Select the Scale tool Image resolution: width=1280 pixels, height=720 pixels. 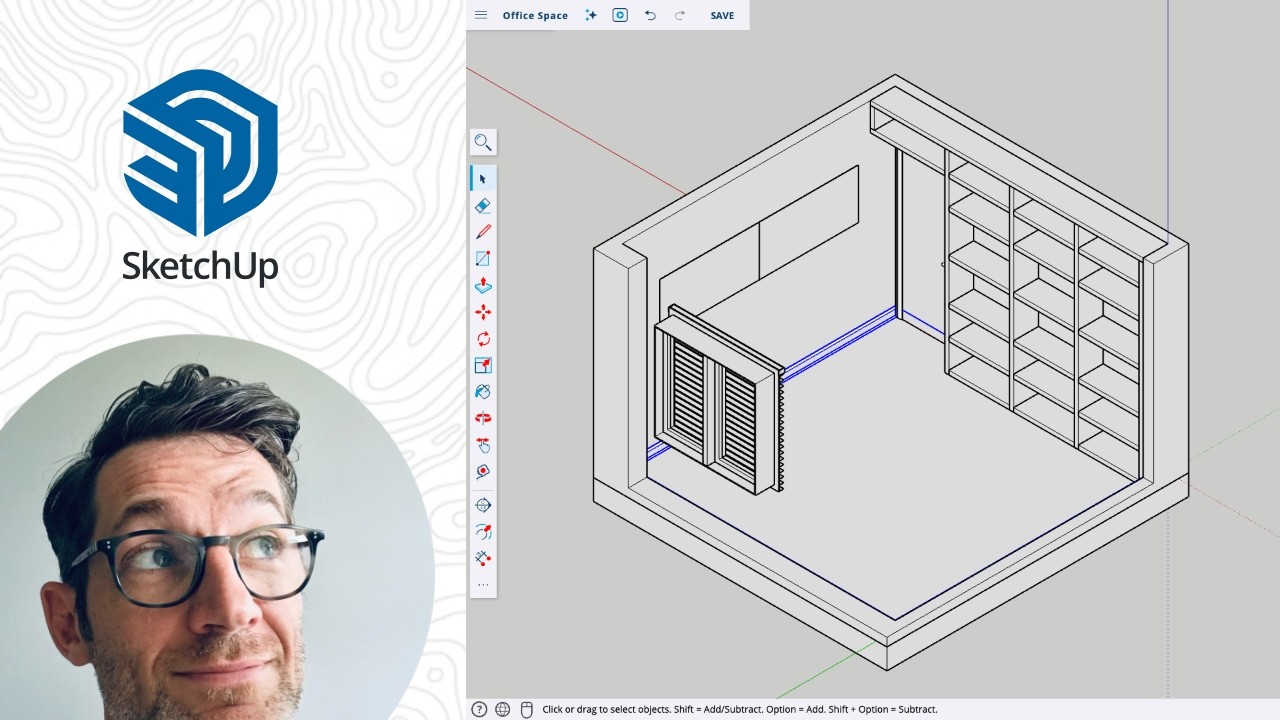click(483, 365)
